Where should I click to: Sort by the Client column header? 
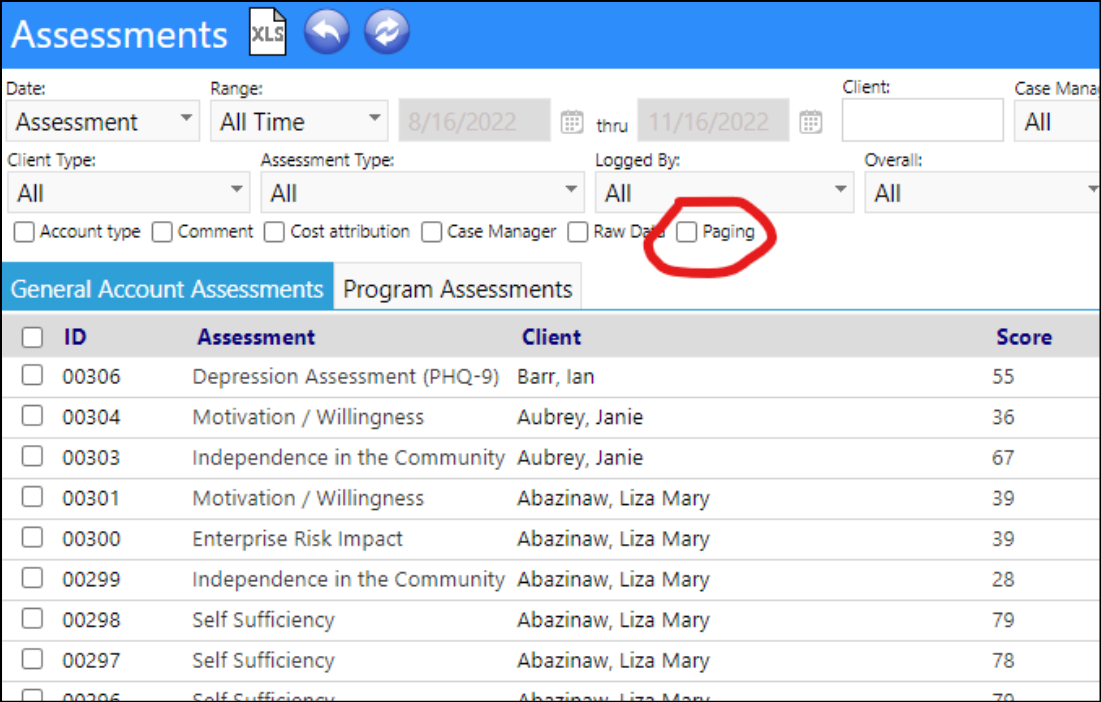pos(552,337)
